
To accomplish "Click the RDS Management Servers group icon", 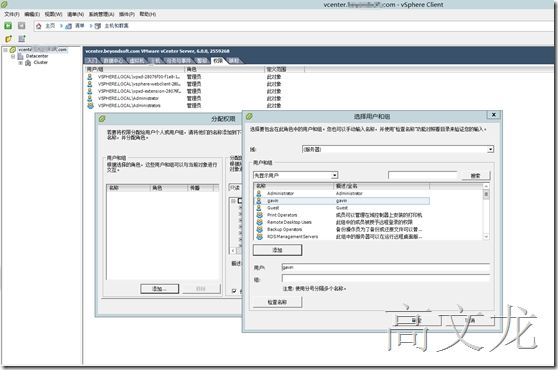I will coord(259,237).
